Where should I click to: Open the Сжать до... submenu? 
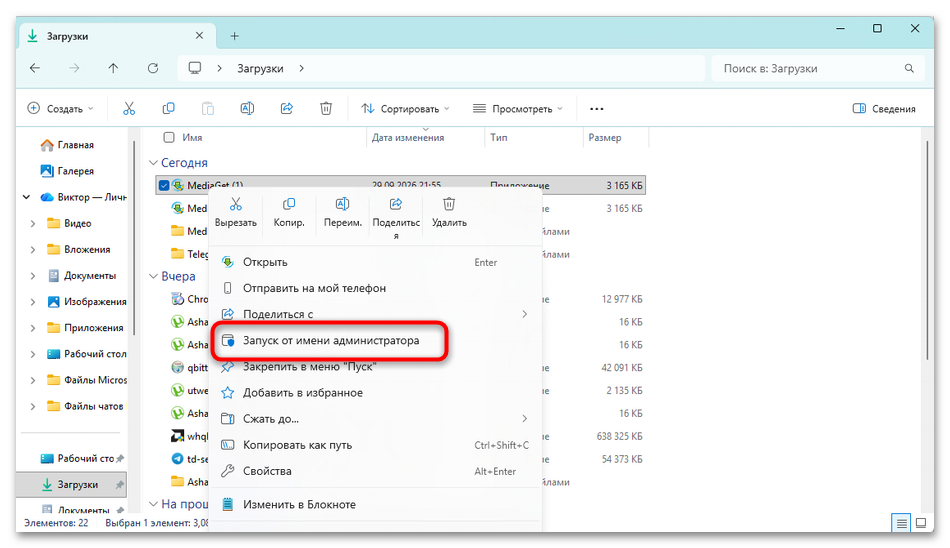click(374, 419)
